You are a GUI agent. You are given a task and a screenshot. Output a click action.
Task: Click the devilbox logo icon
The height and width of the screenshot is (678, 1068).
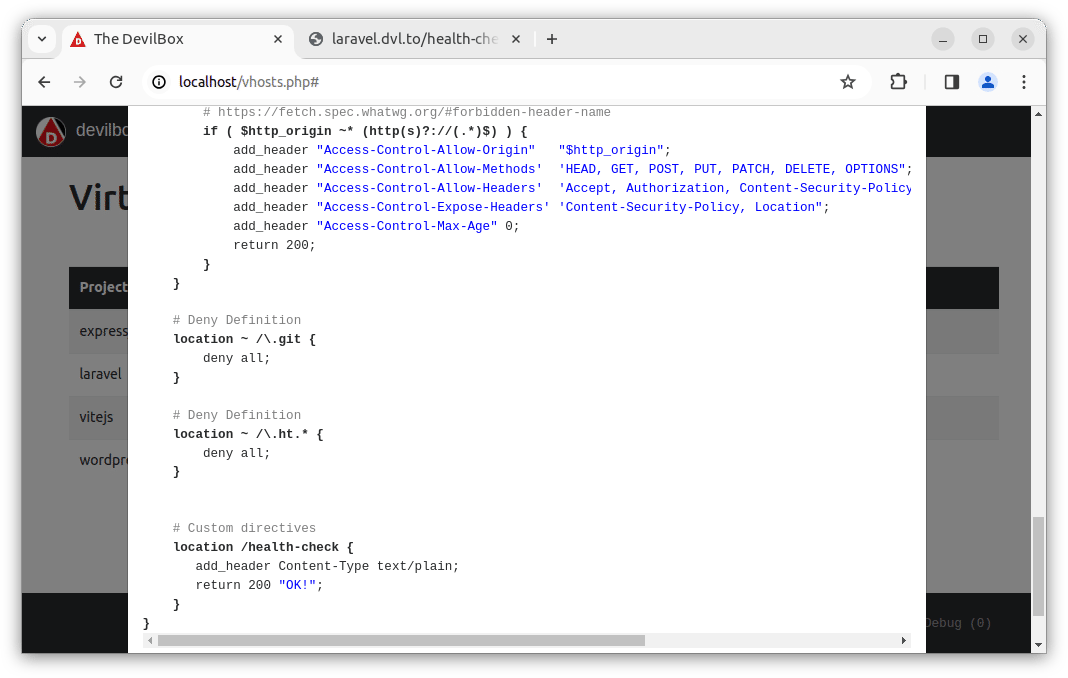51,132
